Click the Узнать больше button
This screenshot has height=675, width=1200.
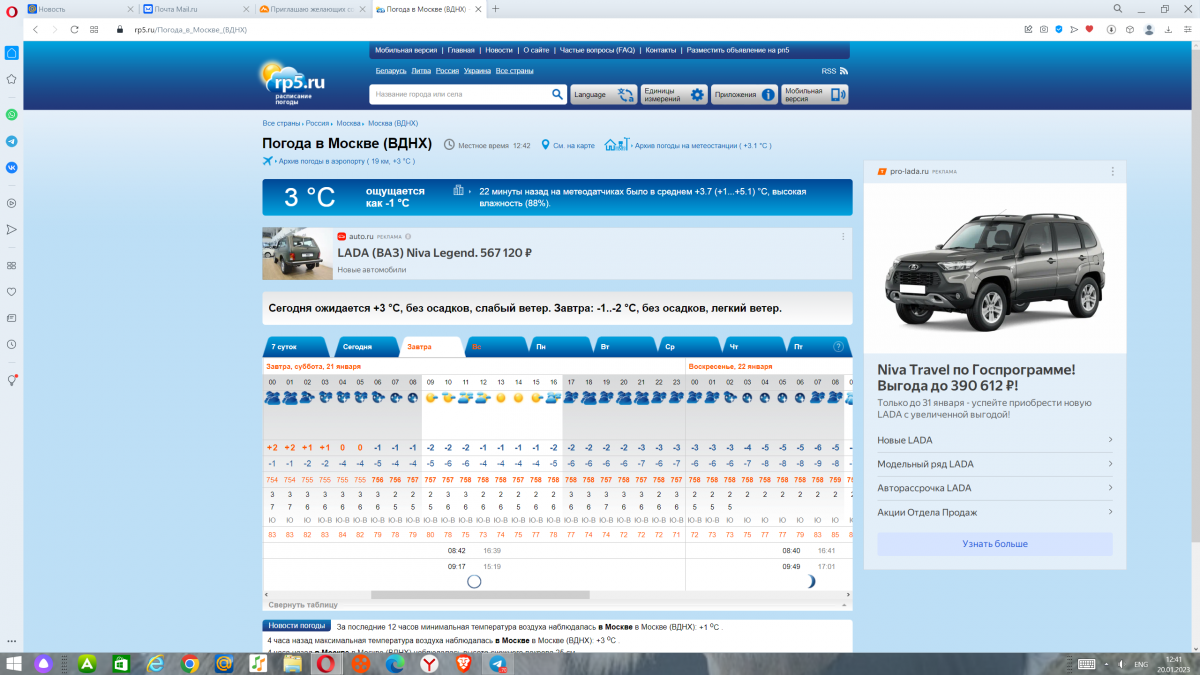(x=995, y=544)
